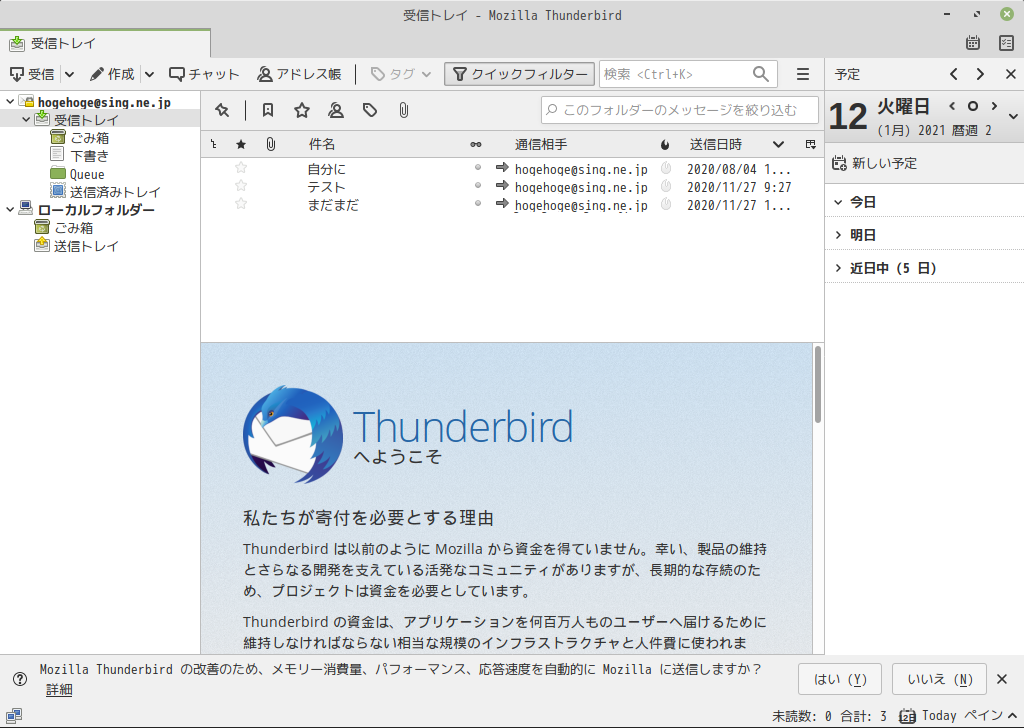
Task: Expand the mini-month dropdown chevron
Action: coord(1013,117)
